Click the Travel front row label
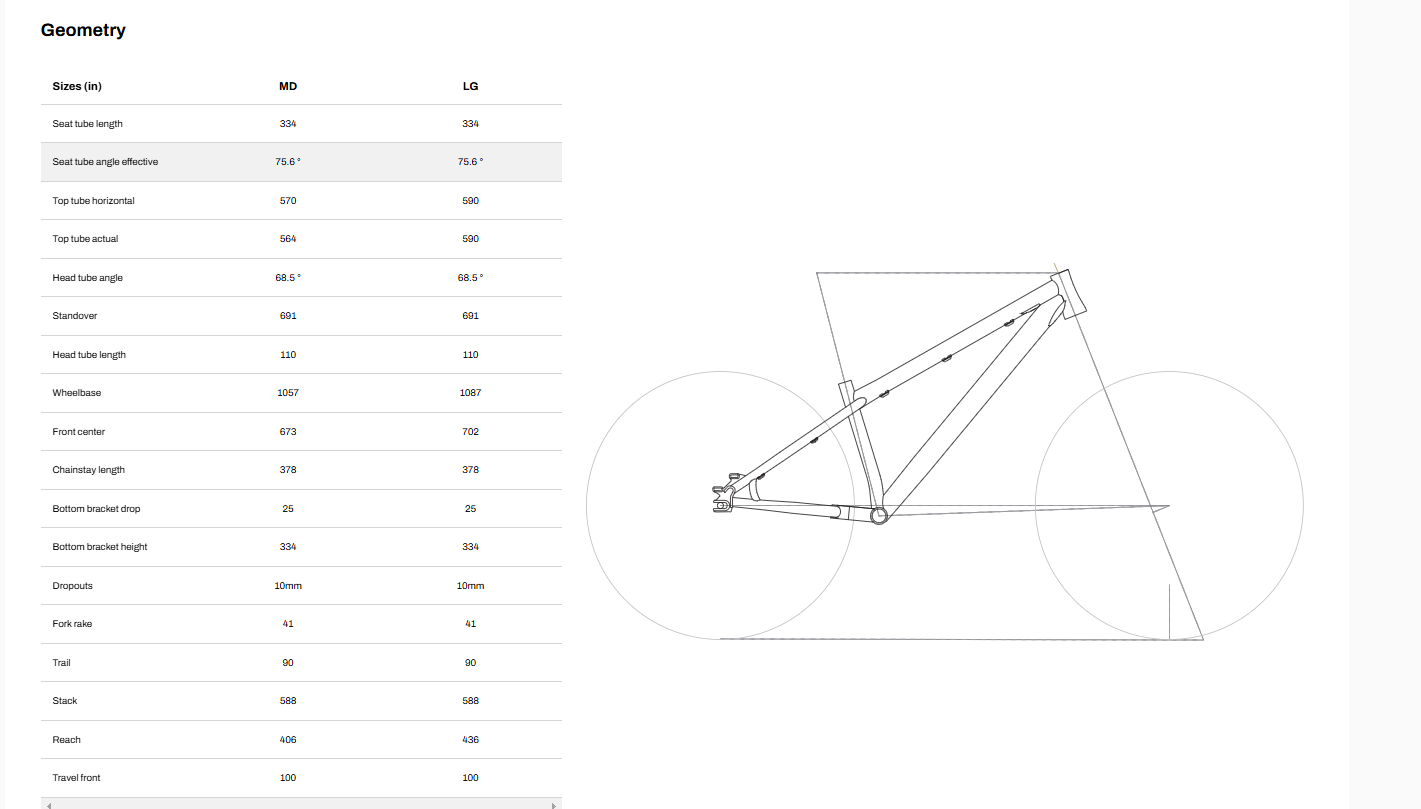The width and height of the screenshot is (1421, 809). (77, 778)
